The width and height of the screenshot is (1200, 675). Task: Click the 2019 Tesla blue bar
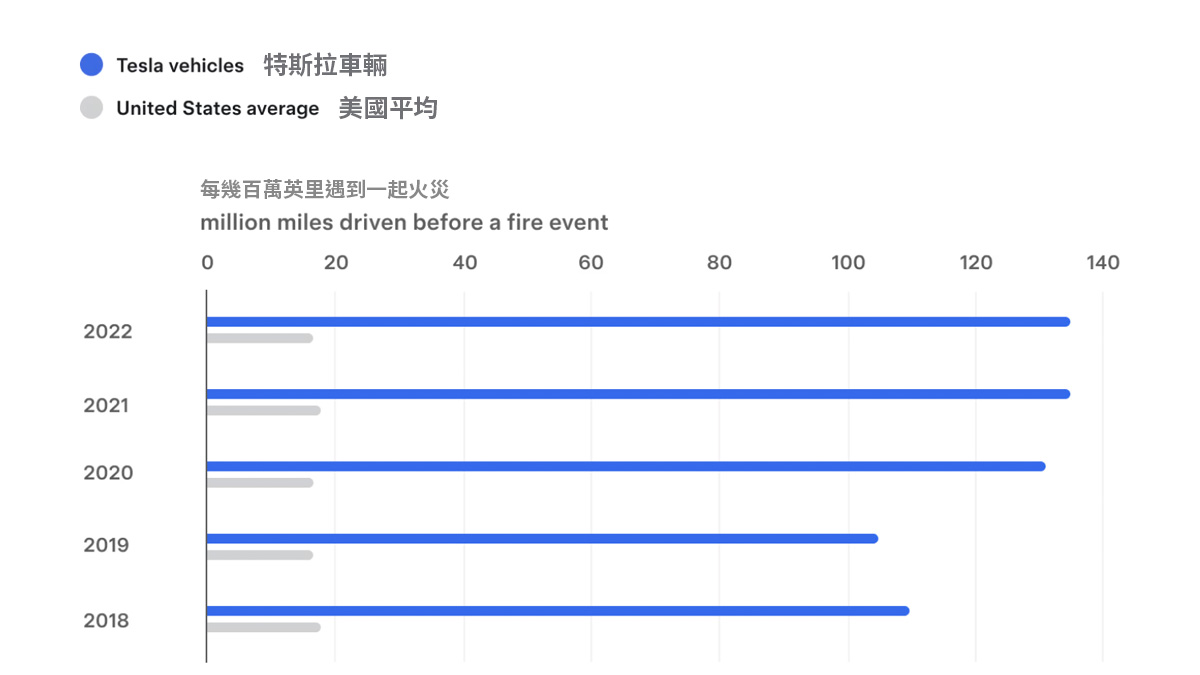[x=542, y=538]
